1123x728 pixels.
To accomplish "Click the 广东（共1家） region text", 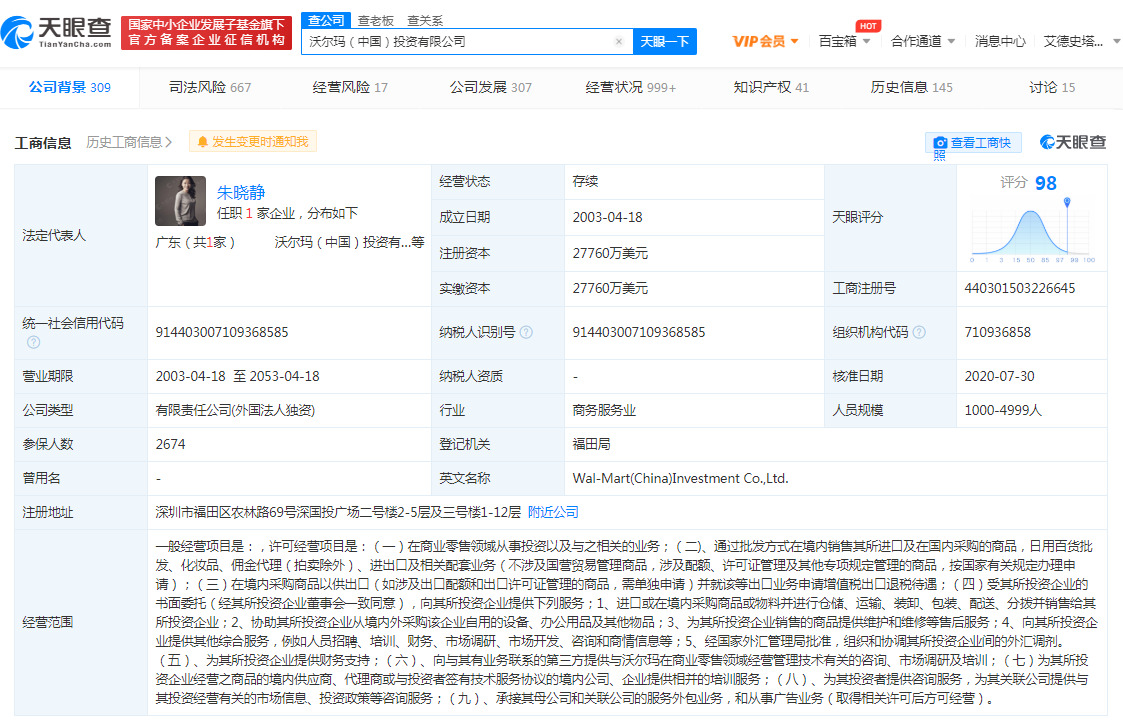I will 195,242.
